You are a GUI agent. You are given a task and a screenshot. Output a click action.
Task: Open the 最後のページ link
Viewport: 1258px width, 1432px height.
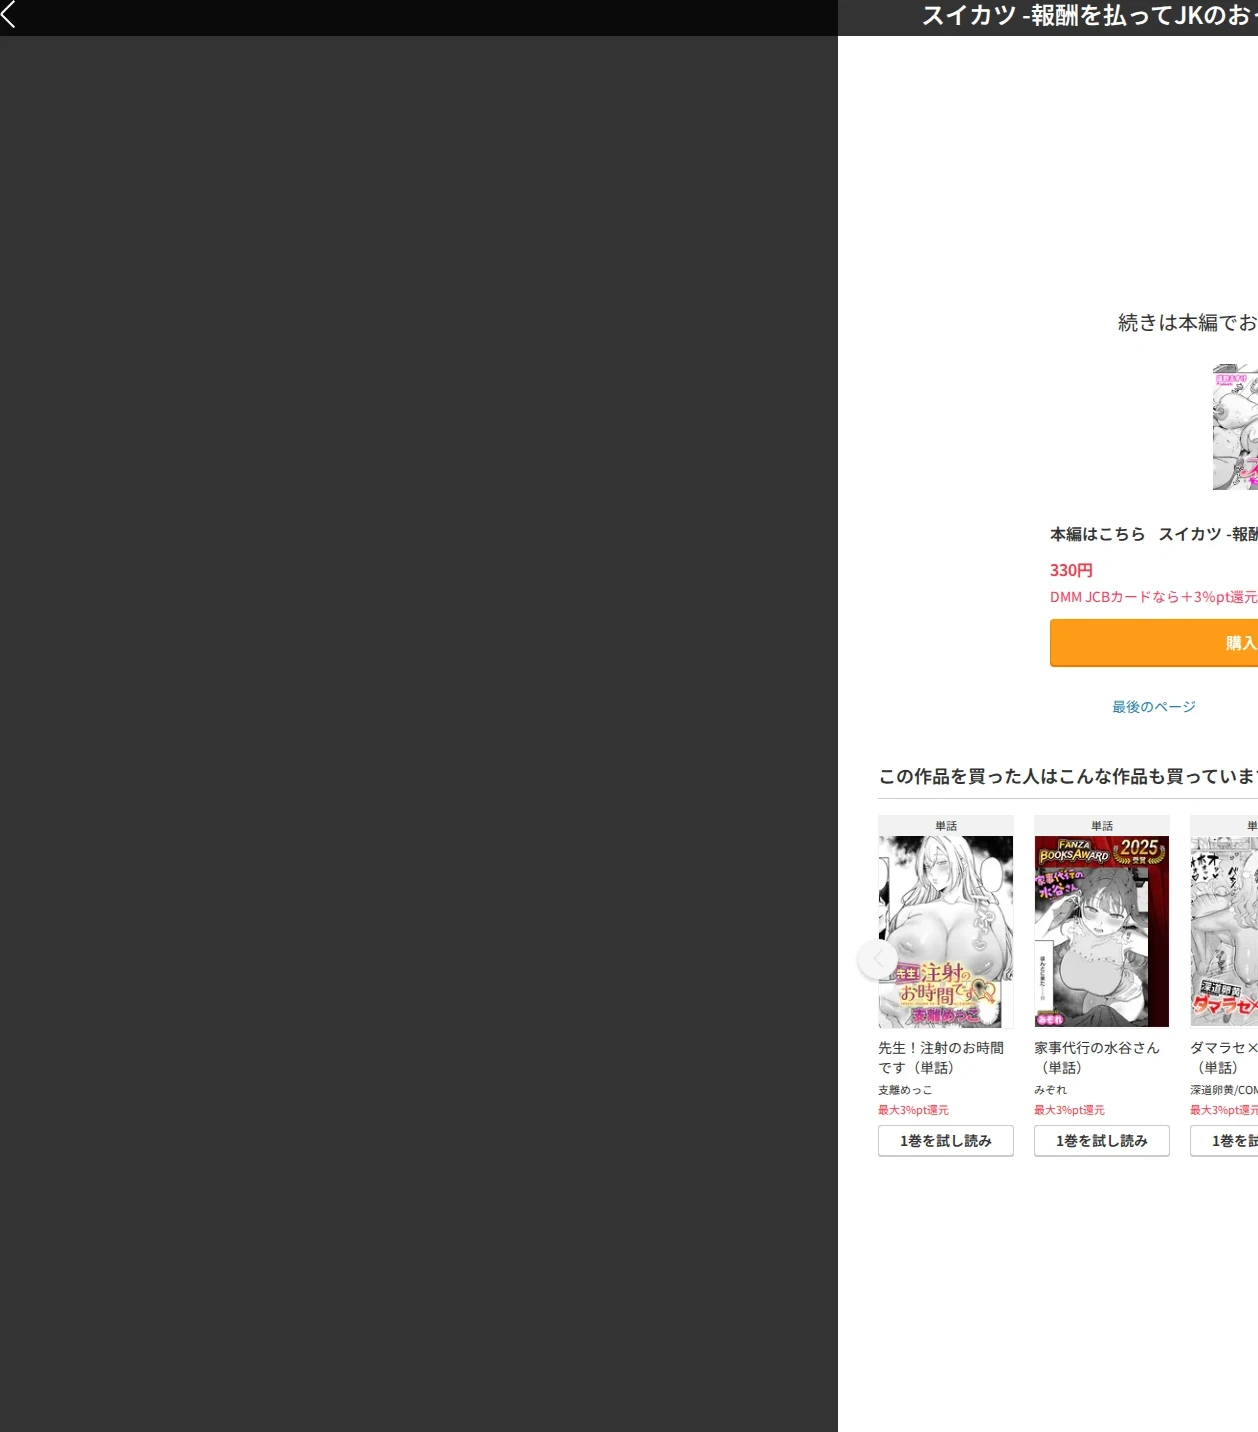tap(1154, 707)
